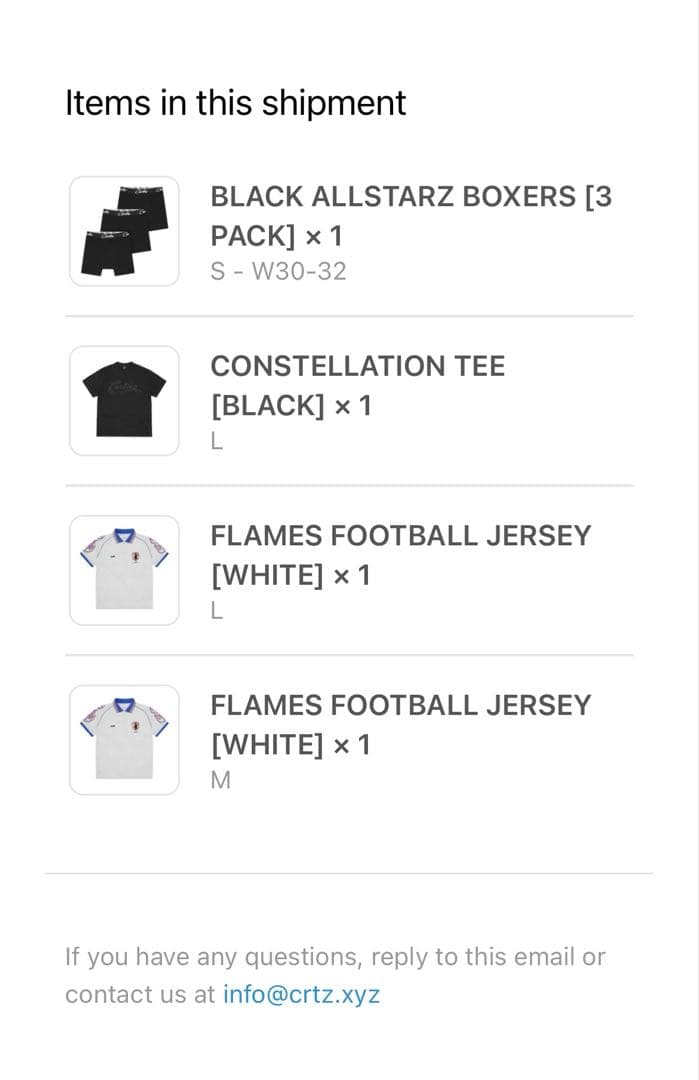
Task: Click '[BLACK] × 1' quantity text
Action: 290,406
